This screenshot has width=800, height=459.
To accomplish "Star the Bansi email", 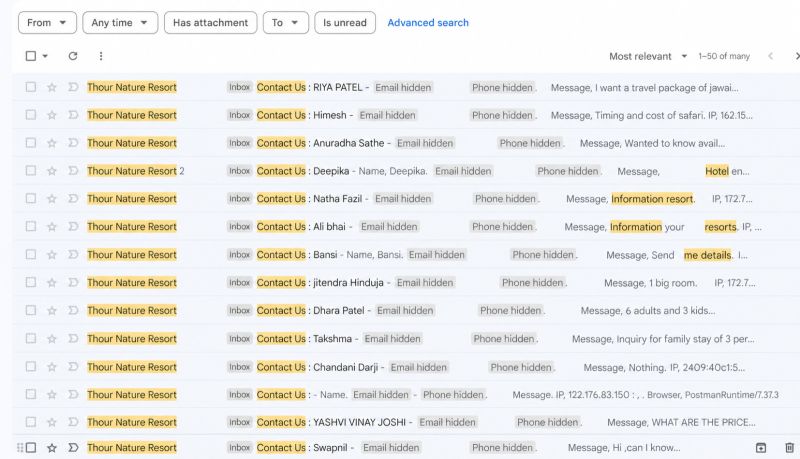I will click(52, 254).
